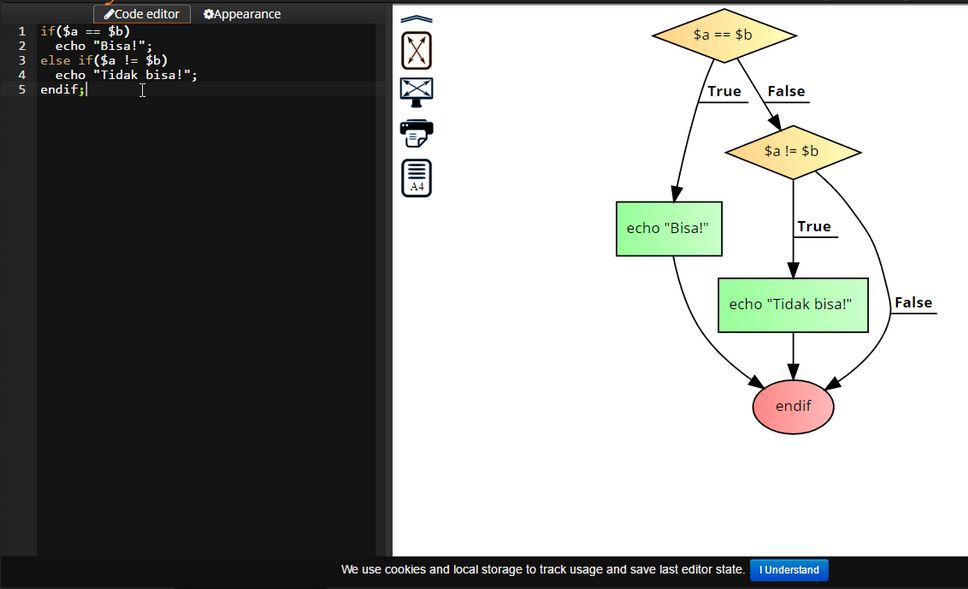This screenshot has width=968, height=589.
Task: Click the gear icon on Appearance tab
Action: pyautogui.click(x=208, y=13)
